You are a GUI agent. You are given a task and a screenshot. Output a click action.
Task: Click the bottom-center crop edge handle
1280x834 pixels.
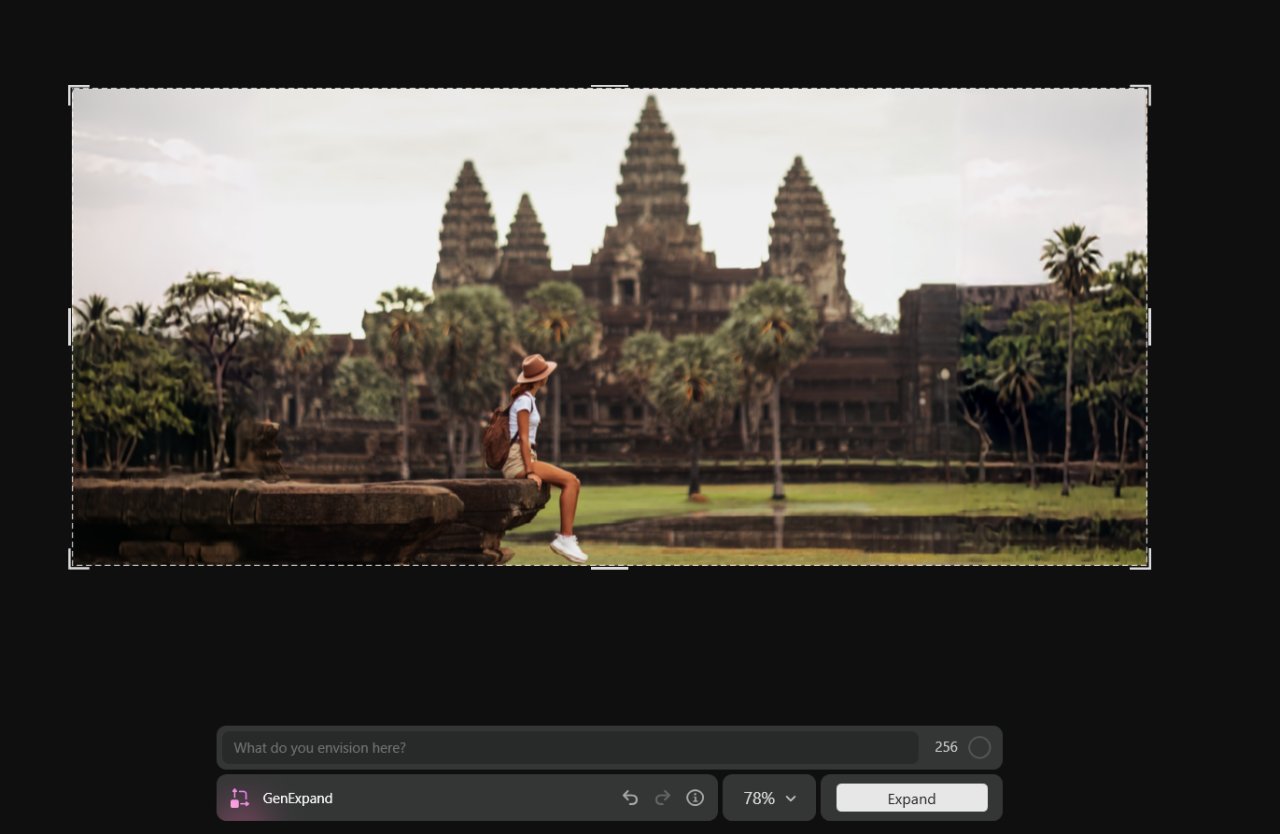click(610, 567)
